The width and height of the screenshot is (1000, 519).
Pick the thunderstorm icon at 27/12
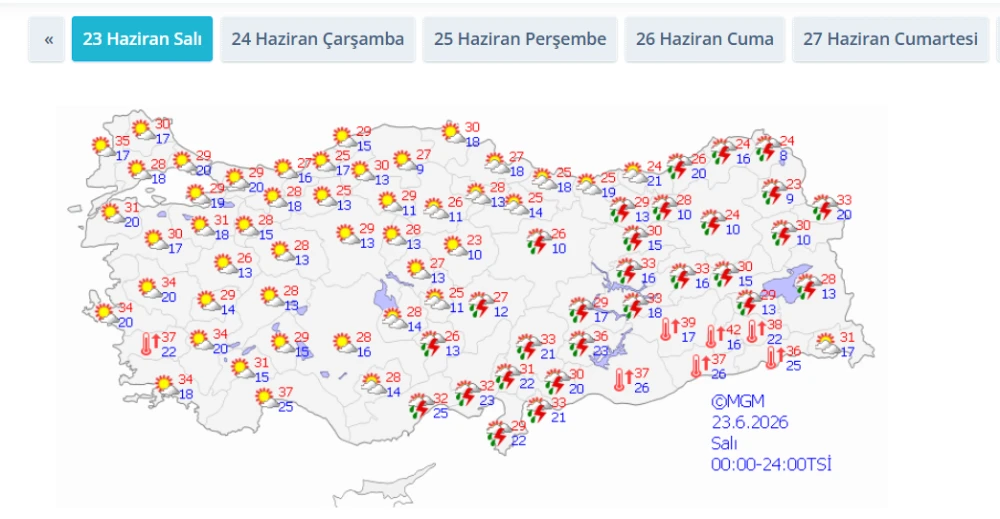coord(480,305)
